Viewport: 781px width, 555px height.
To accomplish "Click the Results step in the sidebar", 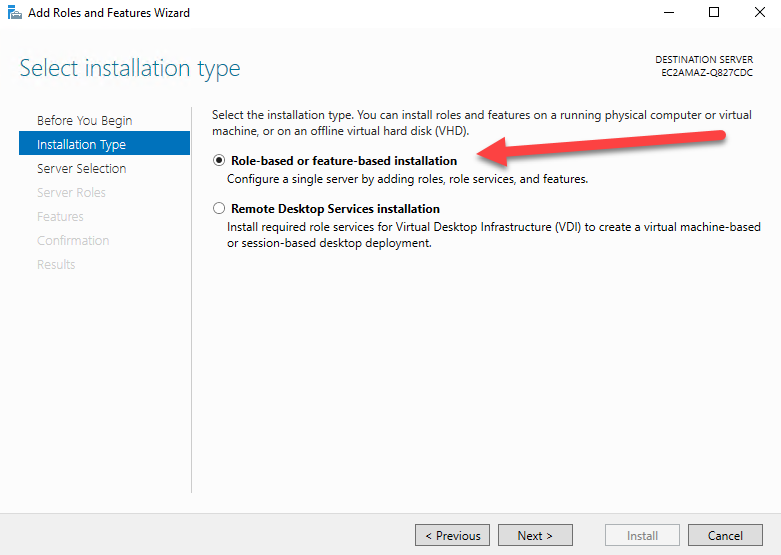I will [56, 265].
